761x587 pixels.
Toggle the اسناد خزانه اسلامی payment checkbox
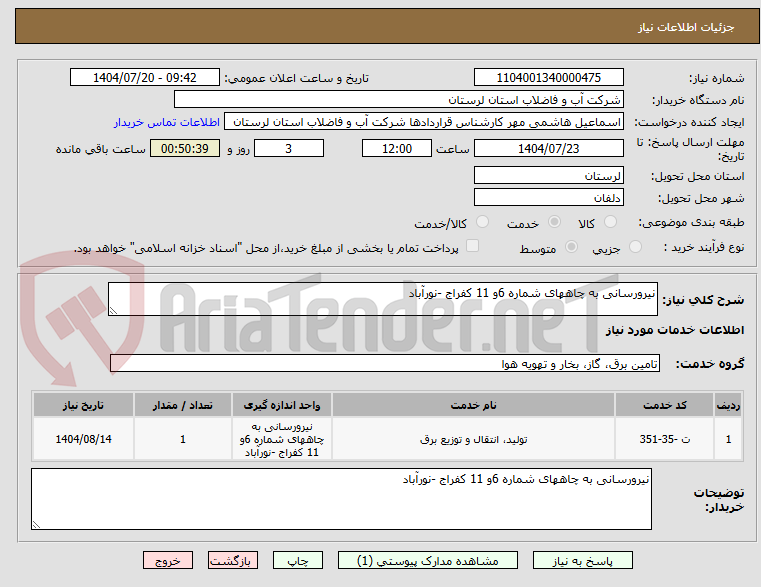point(472,246)
